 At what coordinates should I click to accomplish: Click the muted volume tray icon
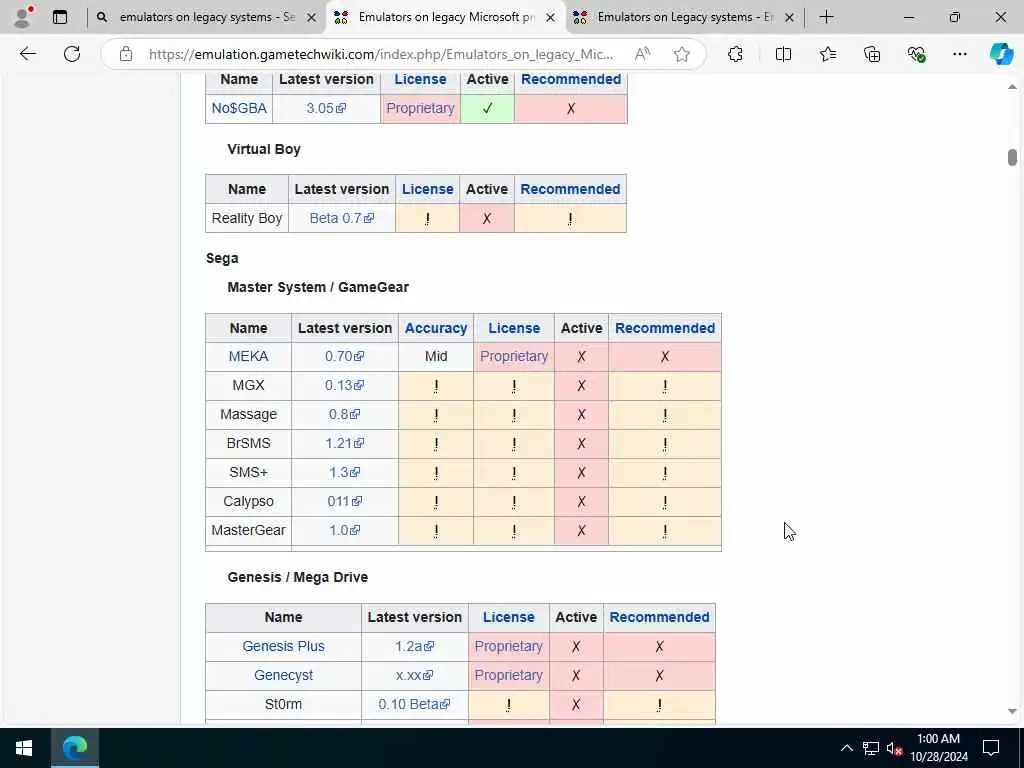(894, 748)
